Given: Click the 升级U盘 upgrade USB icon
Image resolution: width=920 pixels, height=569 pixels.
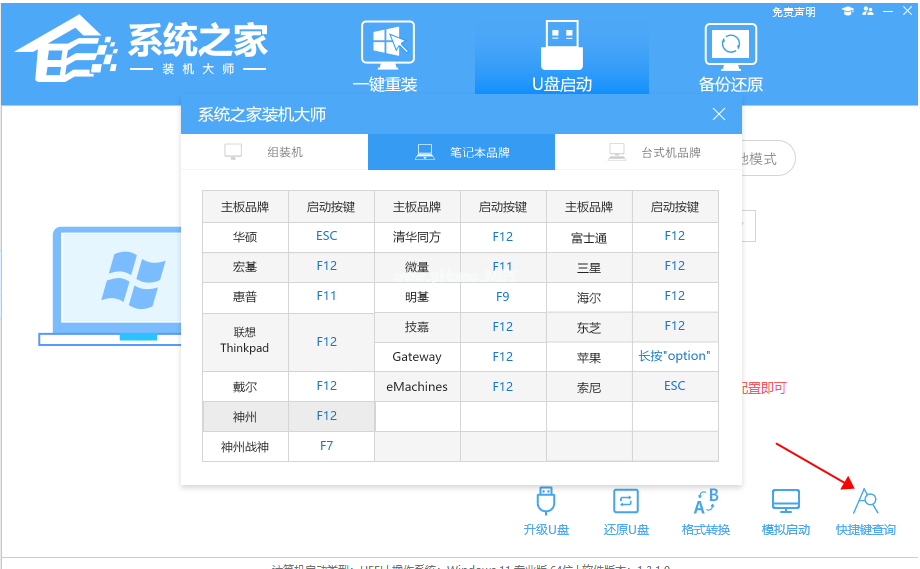Looking at the screenshot, I should pos(546,510).
